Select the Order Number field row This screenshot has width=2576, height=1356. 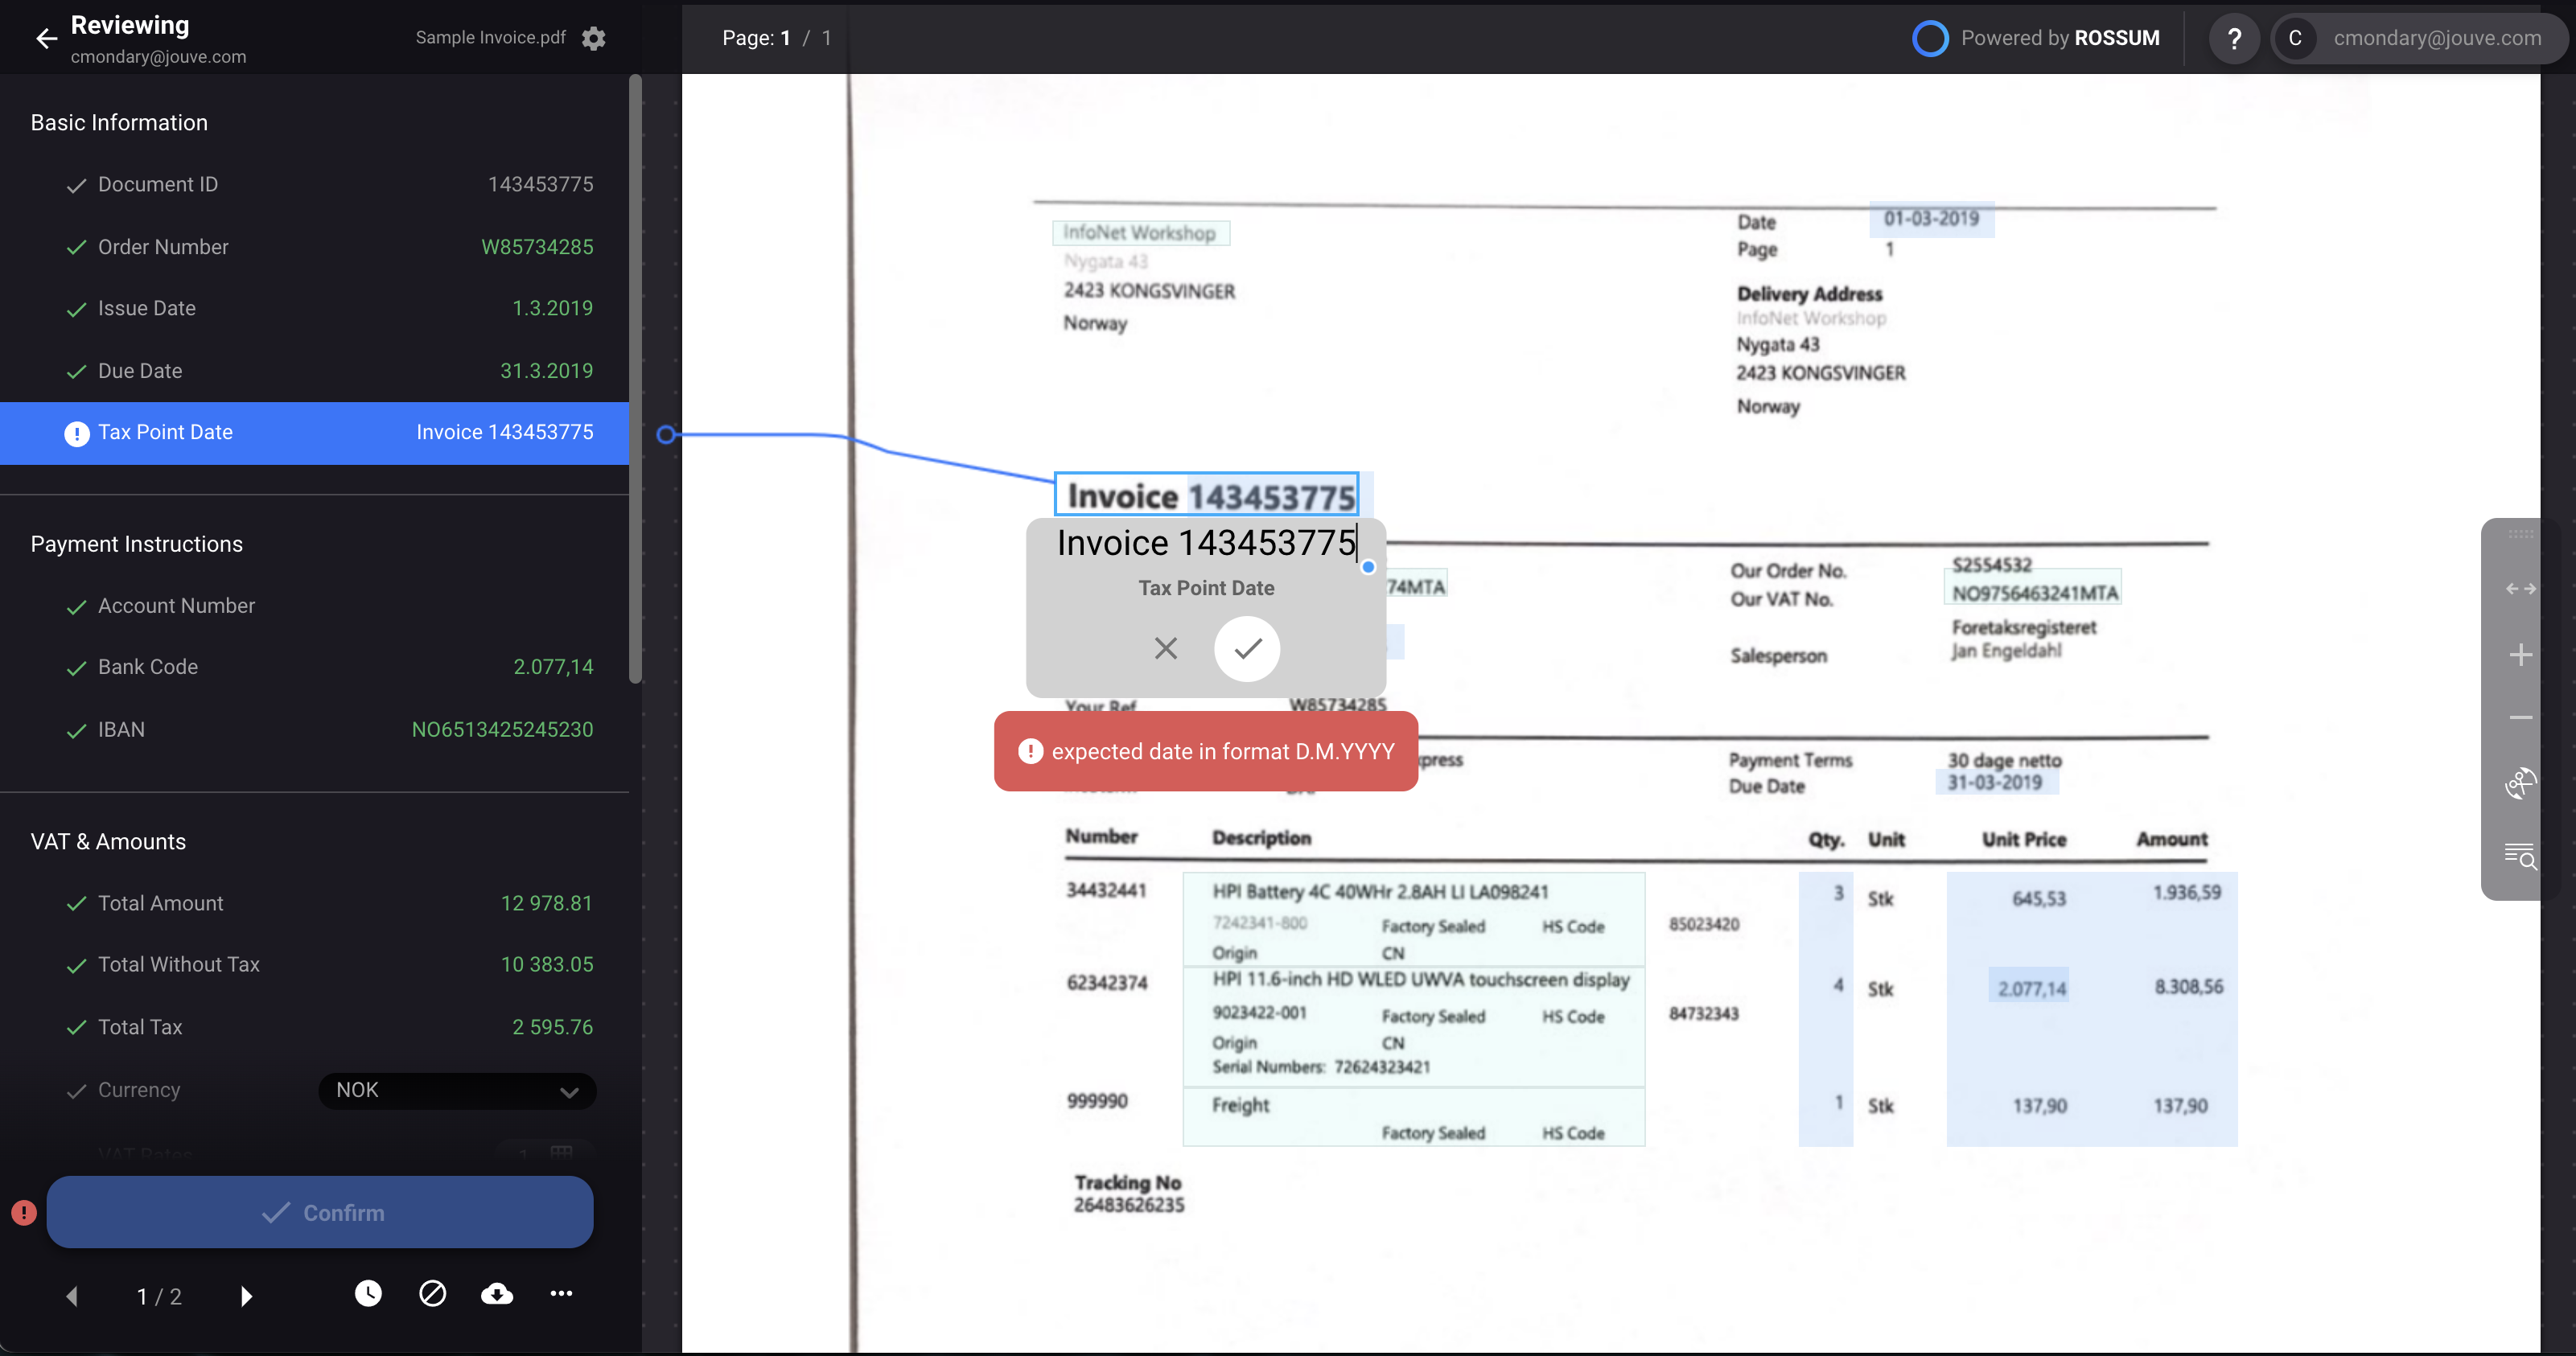(x=314, y=247)
